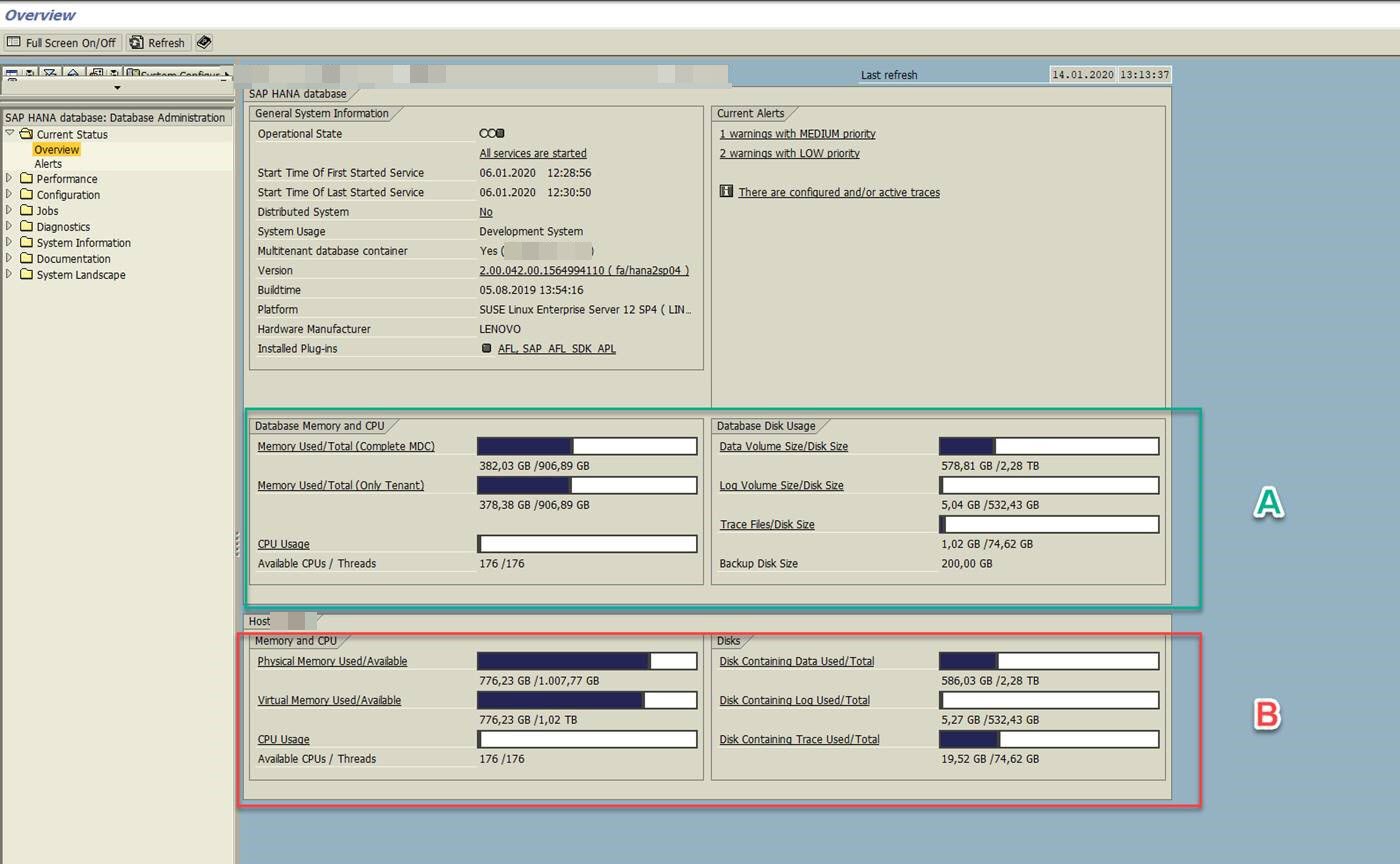The height and width of the screenshot is (864, 1400).
Task: Click the 'SAP HANA database: Database Administration' header
Action: (115, 117)
